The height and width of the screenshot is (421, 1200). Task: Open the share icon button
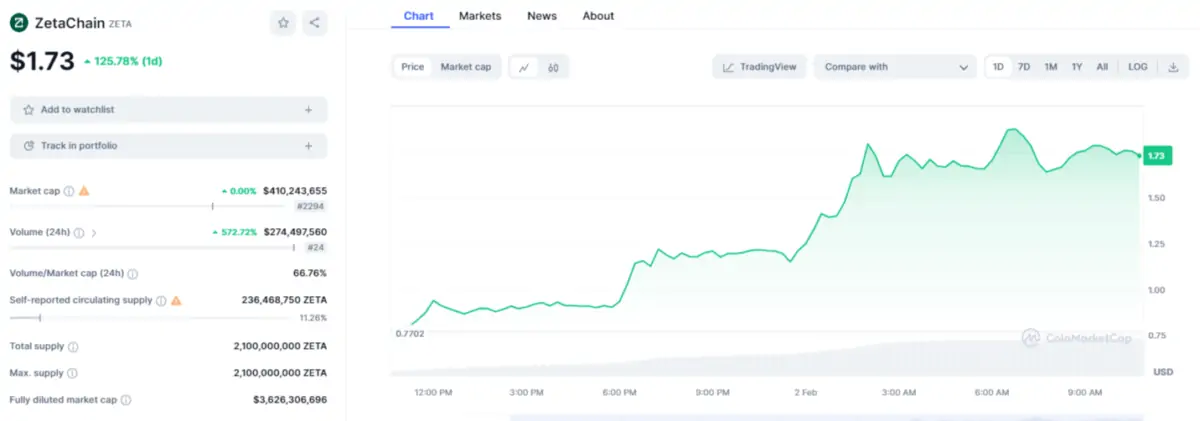click(314, 22)
